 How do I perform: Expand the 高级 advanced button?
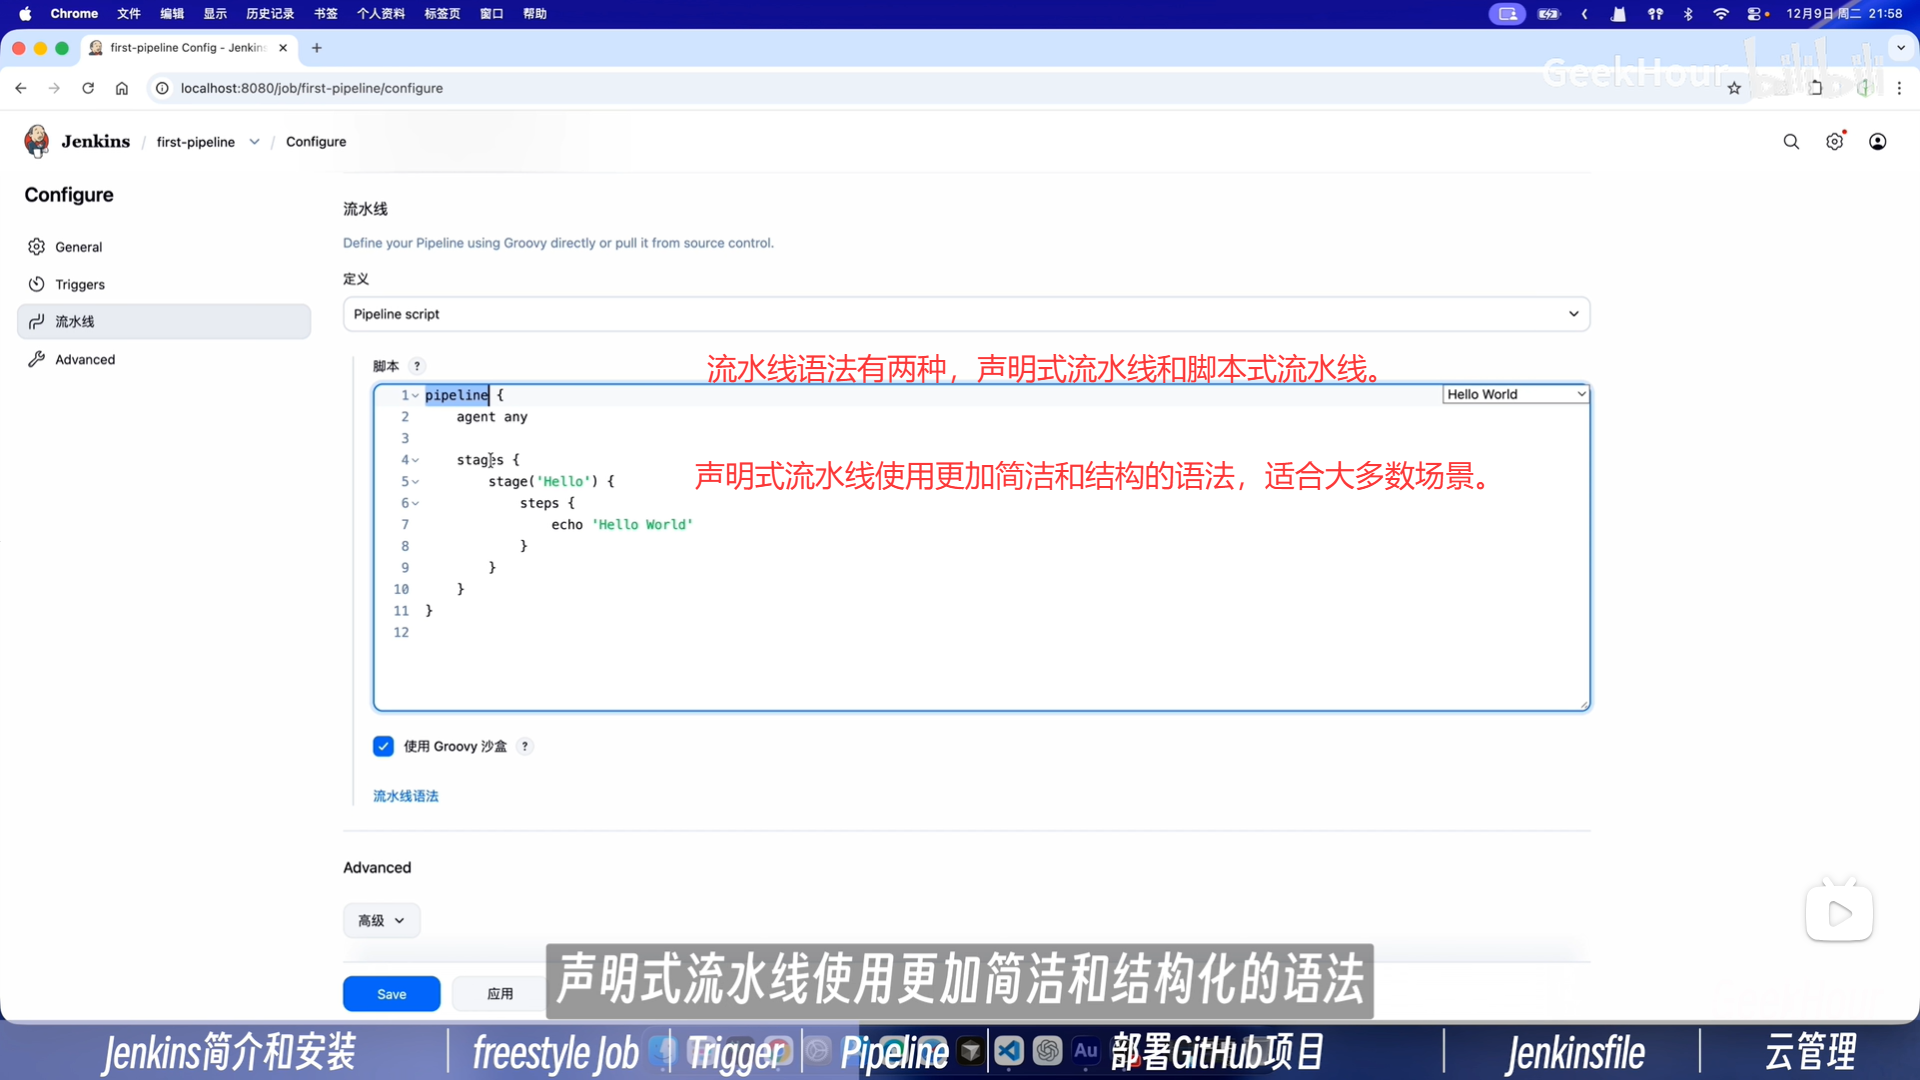pos(381,920)
